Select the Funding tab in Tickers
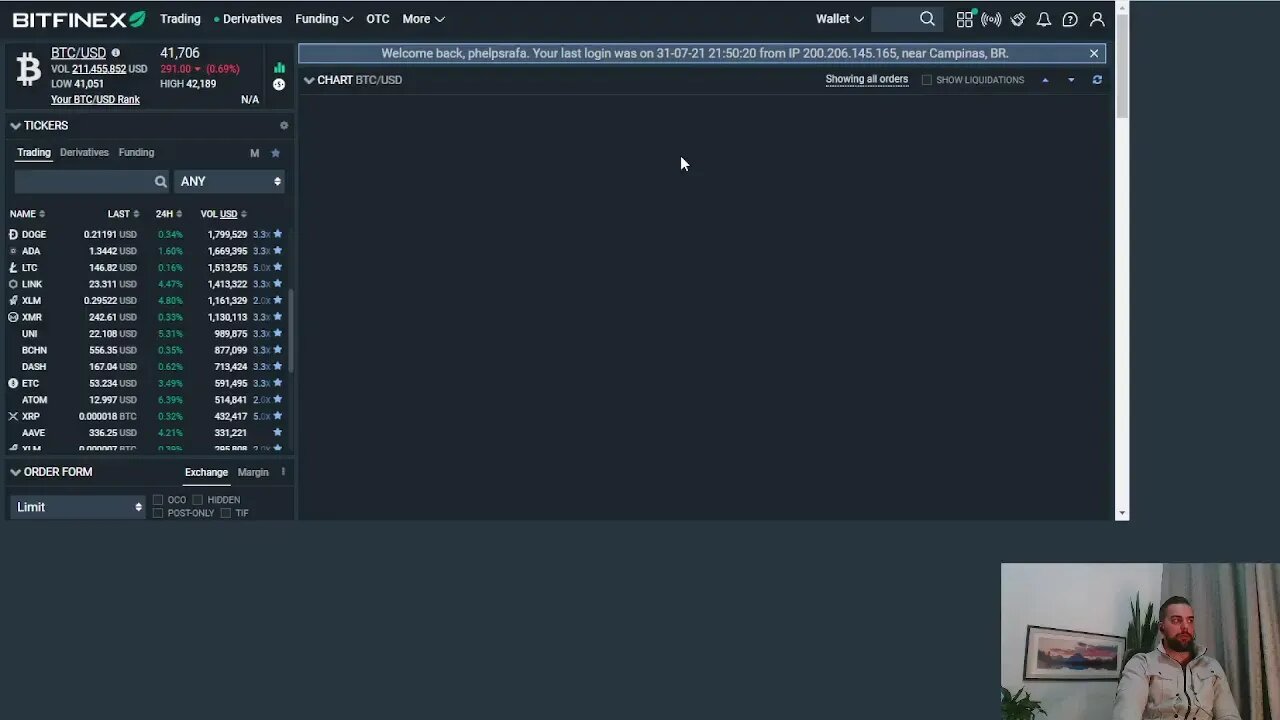Viewport: 1280px width, 720px height. (136, 153)
